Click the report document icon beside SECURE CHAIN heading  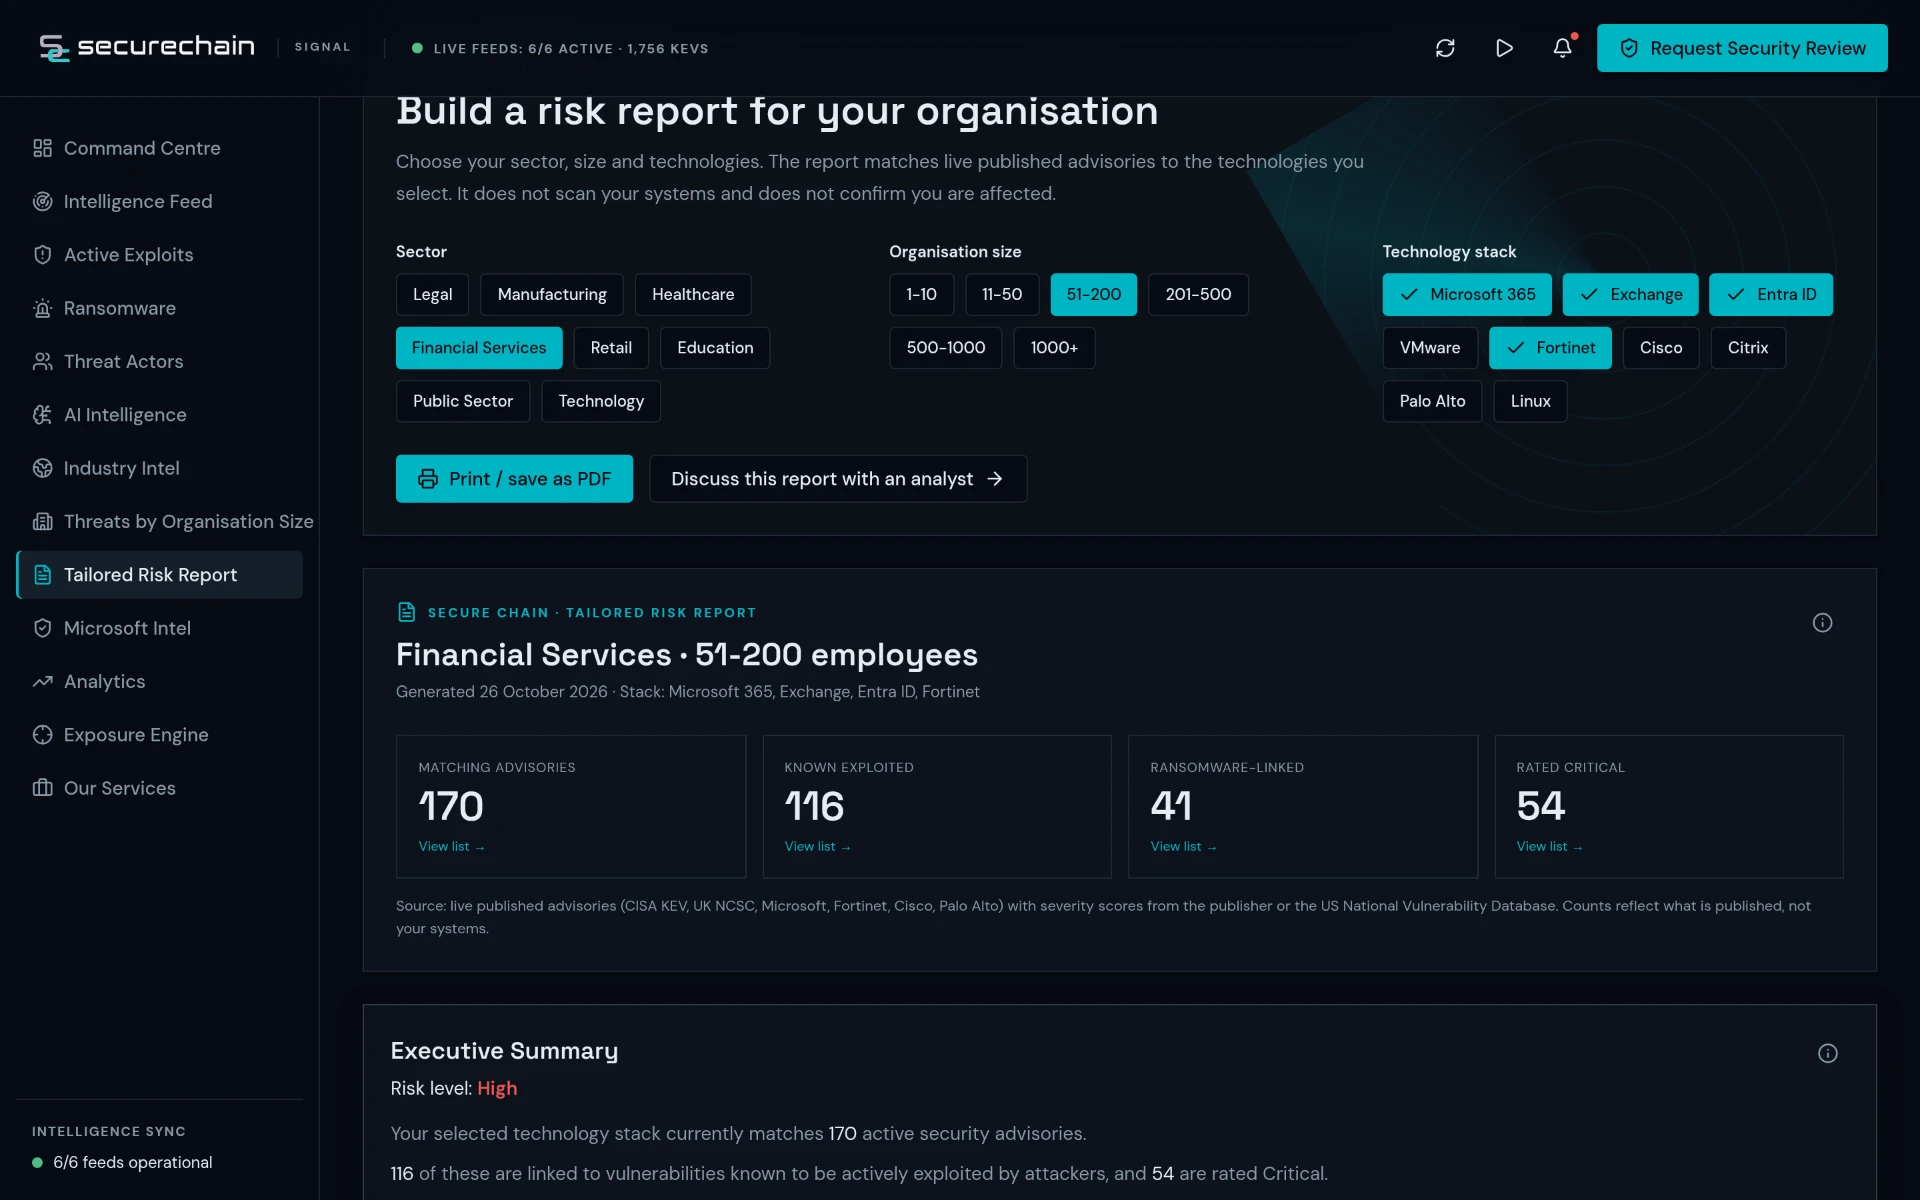pos(406,612)
